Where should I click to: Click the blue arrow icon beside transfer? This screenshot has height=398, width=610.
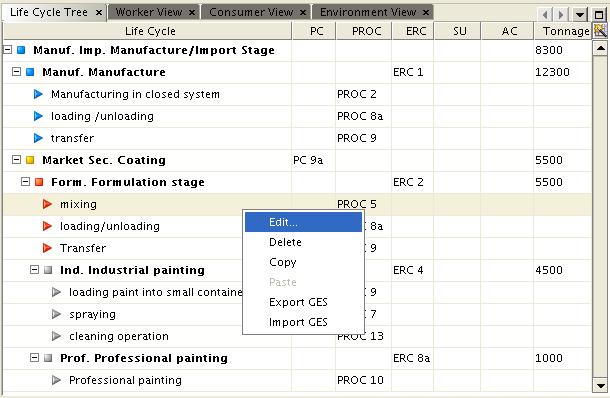tap(38, 138)
